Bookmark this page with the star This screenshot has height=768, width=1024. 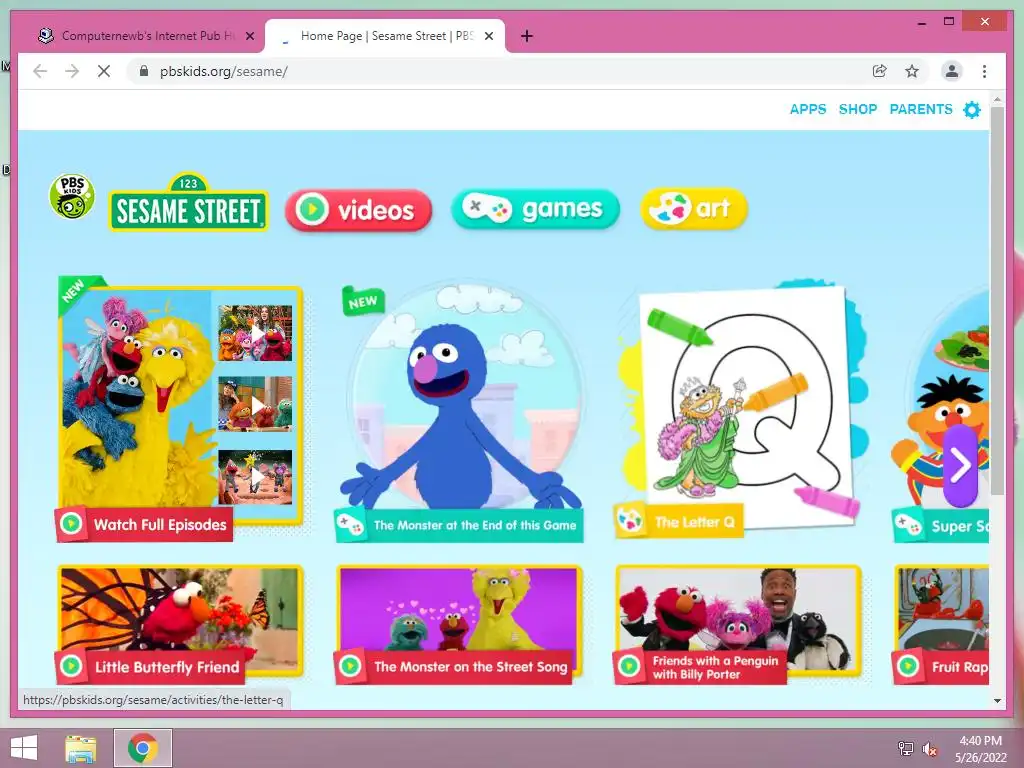pos(912,71)
